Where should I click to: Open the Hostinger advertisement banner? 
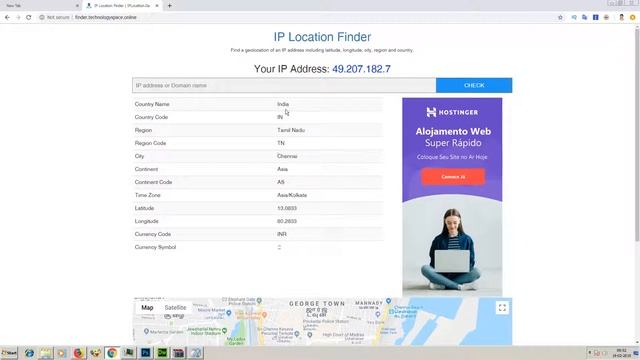pyautogui.click(x=452, y=196)
